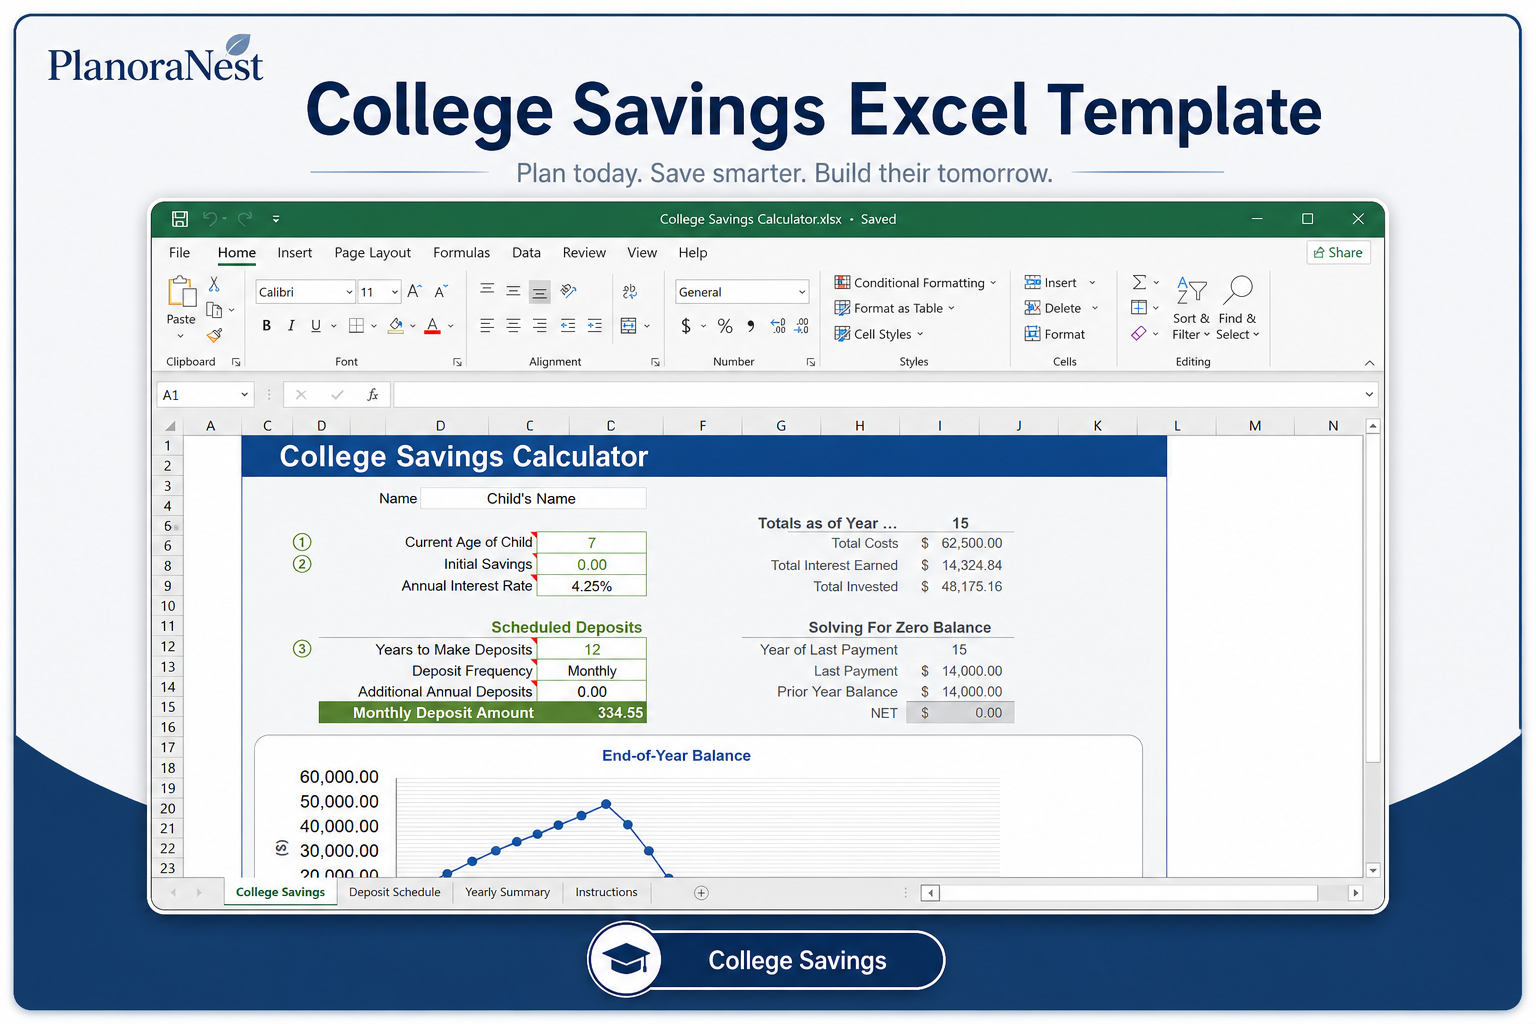Switch to the Page Layout tab
Image resolution: width=1536 pixels, height=1024 pixels.
[x=373, y=253]
